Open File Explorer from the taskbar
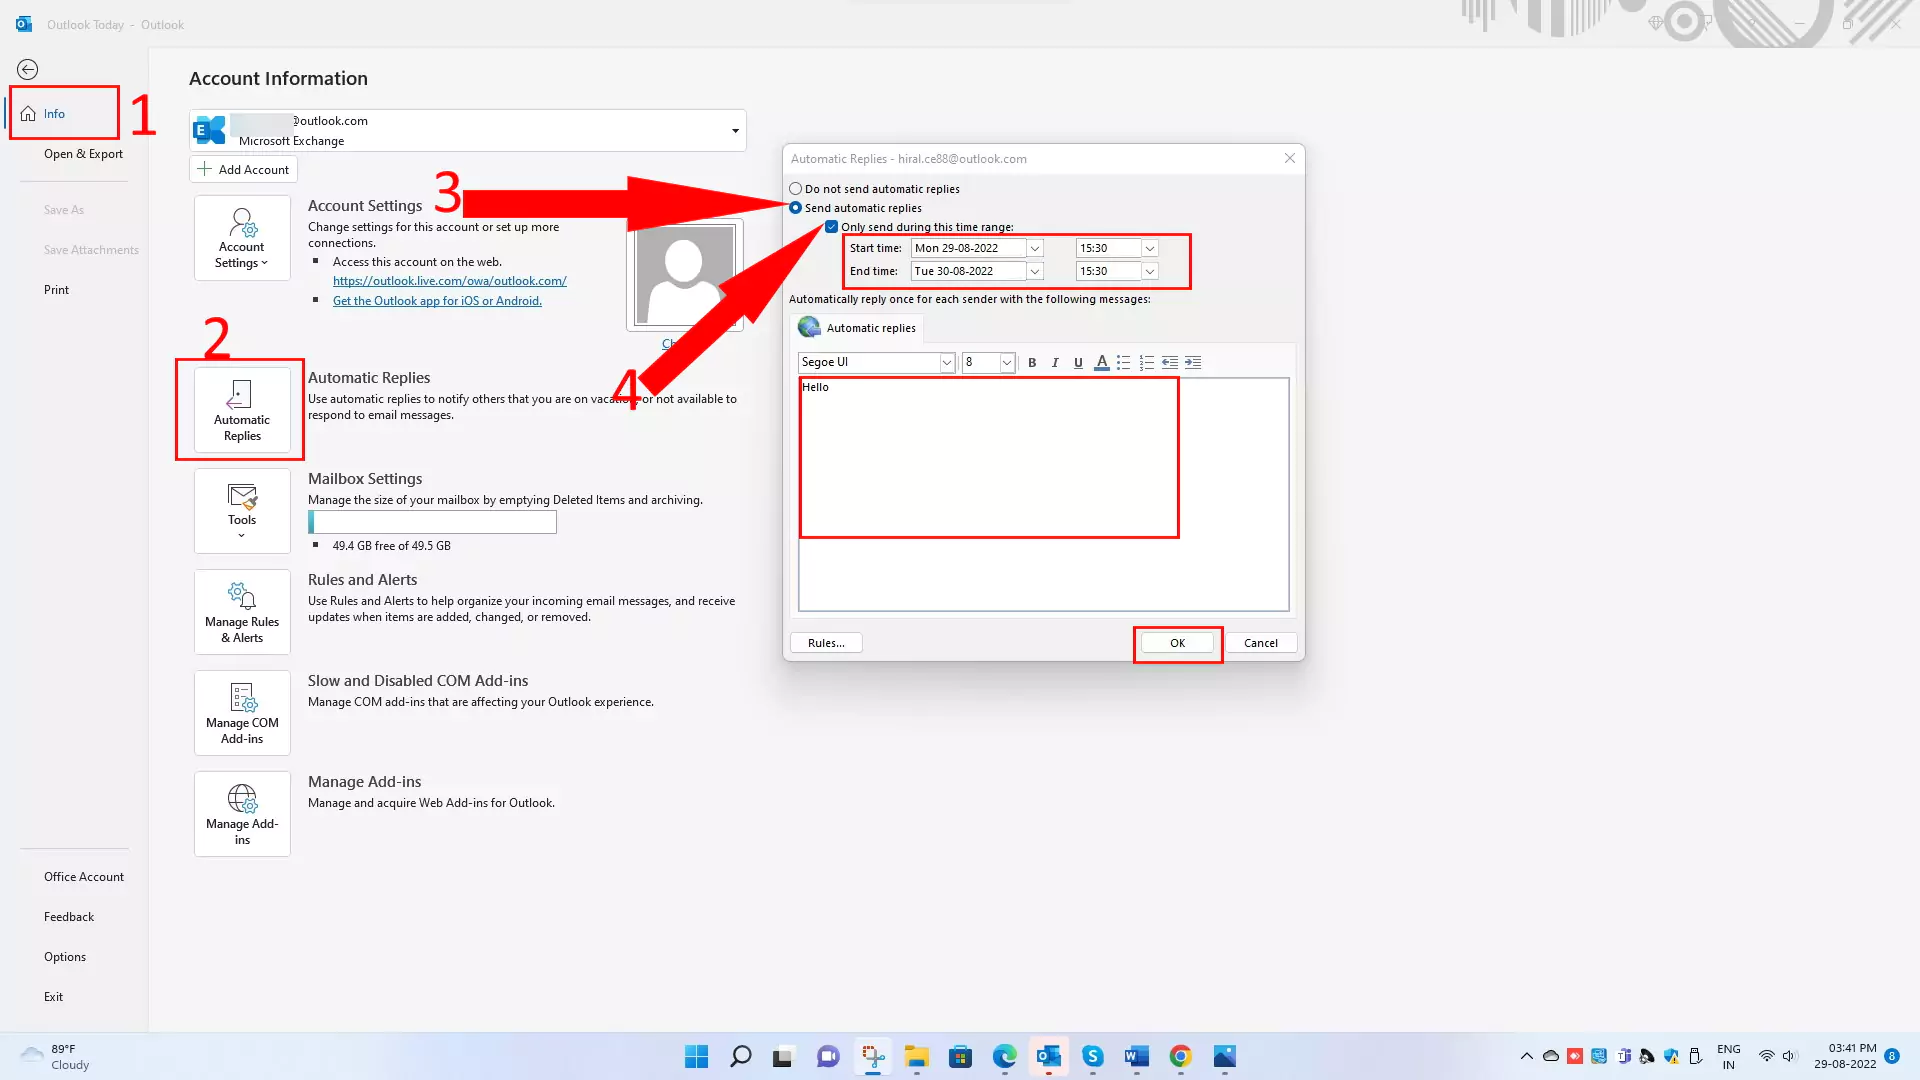Image resolution: width=1920 pixels, height=1080 pixels. pos(917,1056)
